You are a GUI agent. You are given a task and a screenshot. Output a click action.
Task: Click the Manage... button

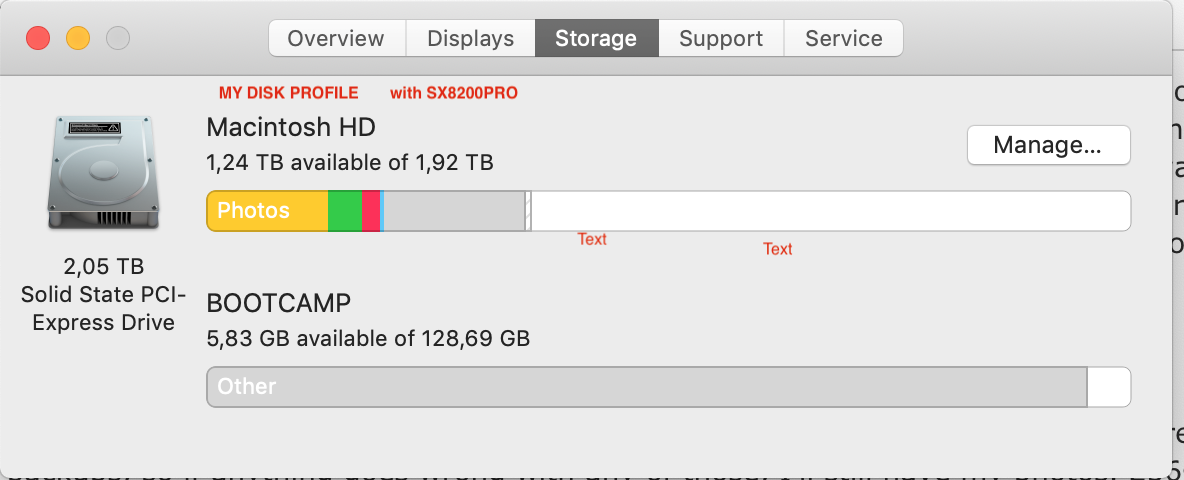coord(1048,146)
